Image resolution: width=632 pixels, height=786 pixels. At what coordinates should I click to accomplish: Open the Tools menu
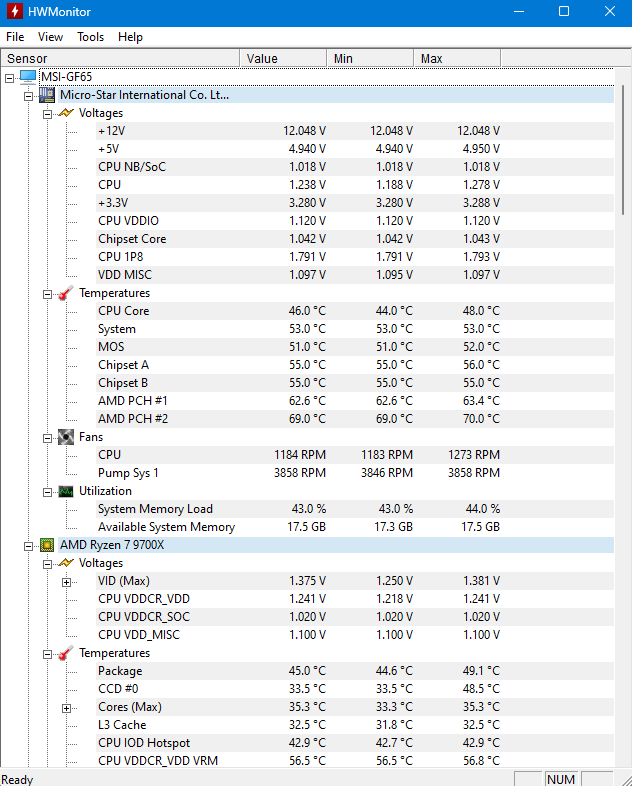coord(90,37)
